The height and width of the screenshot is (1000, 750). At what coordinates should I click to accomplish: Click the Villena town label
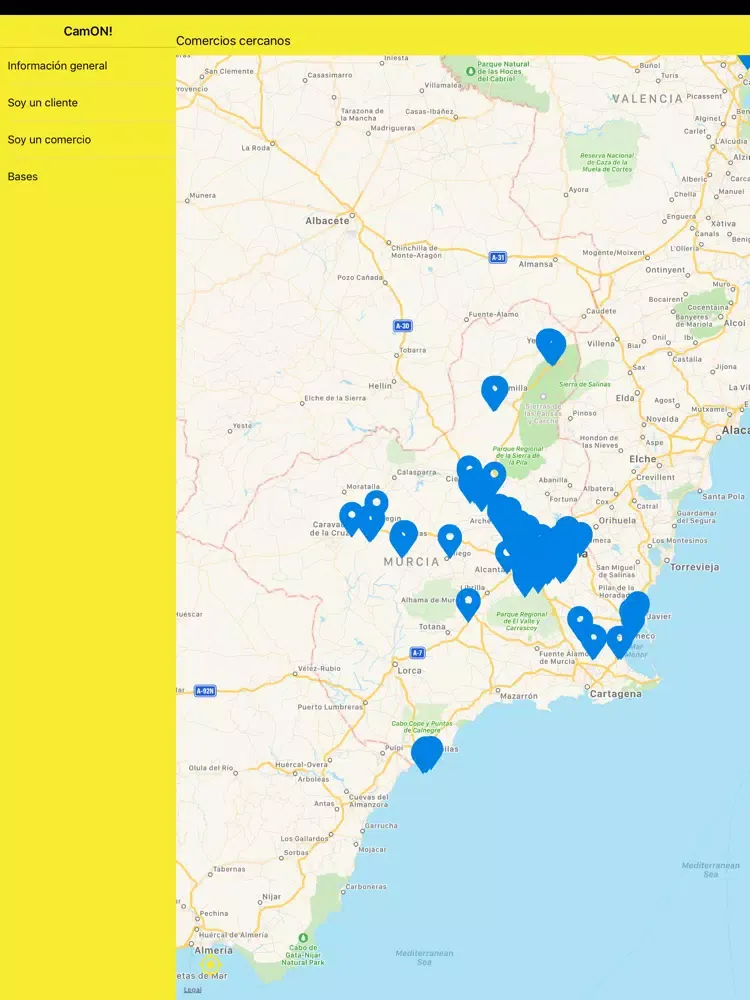[x=601, y=344]
